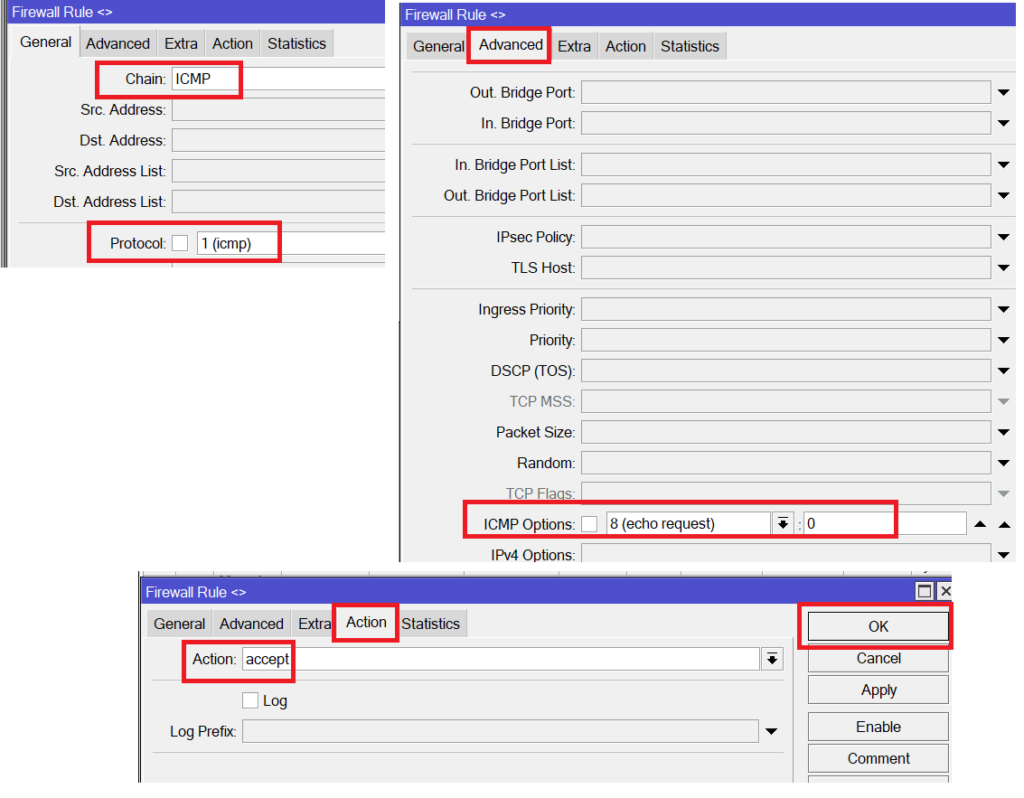Viewport: 1024px width, 798px height.
Task: Close the bottom Firewall Rule window
Action: point(945,591)
